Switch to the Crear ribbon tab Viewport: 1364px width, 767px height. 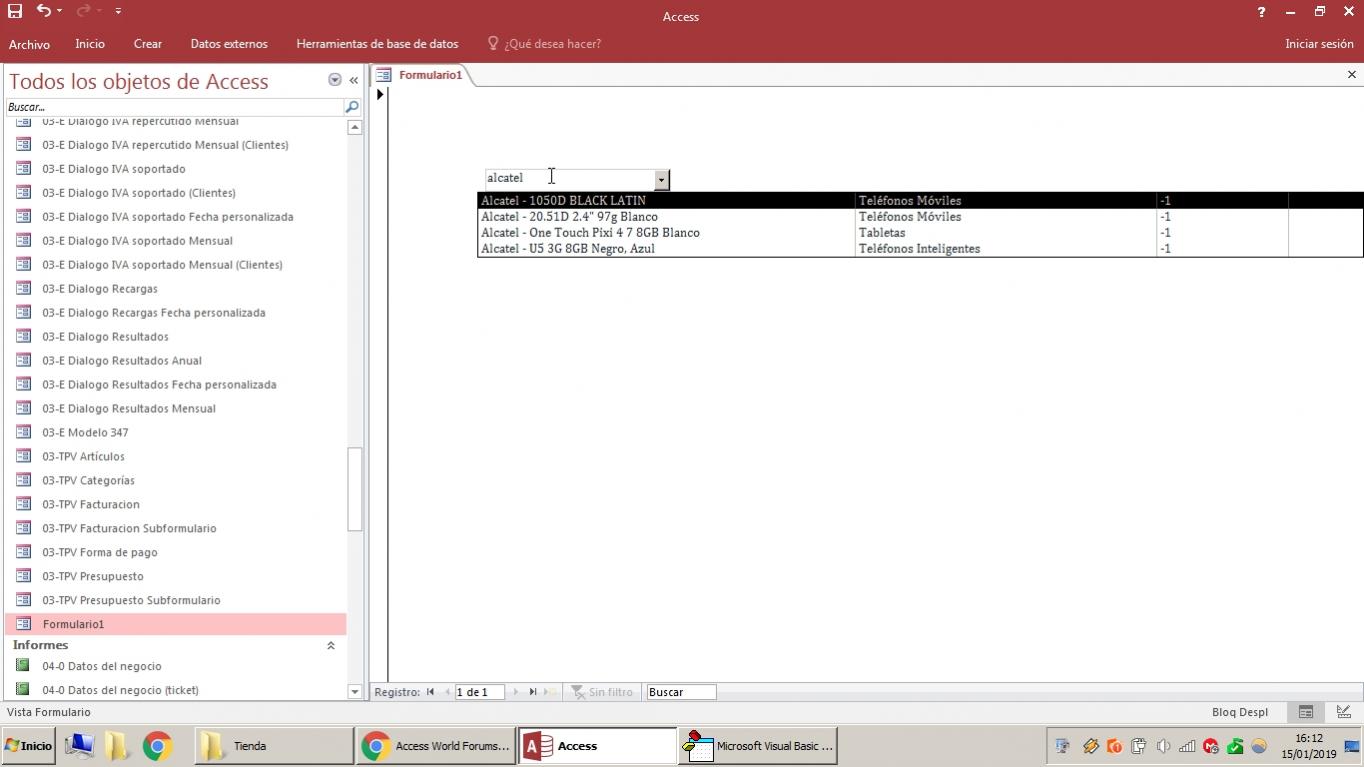point(148,44)
